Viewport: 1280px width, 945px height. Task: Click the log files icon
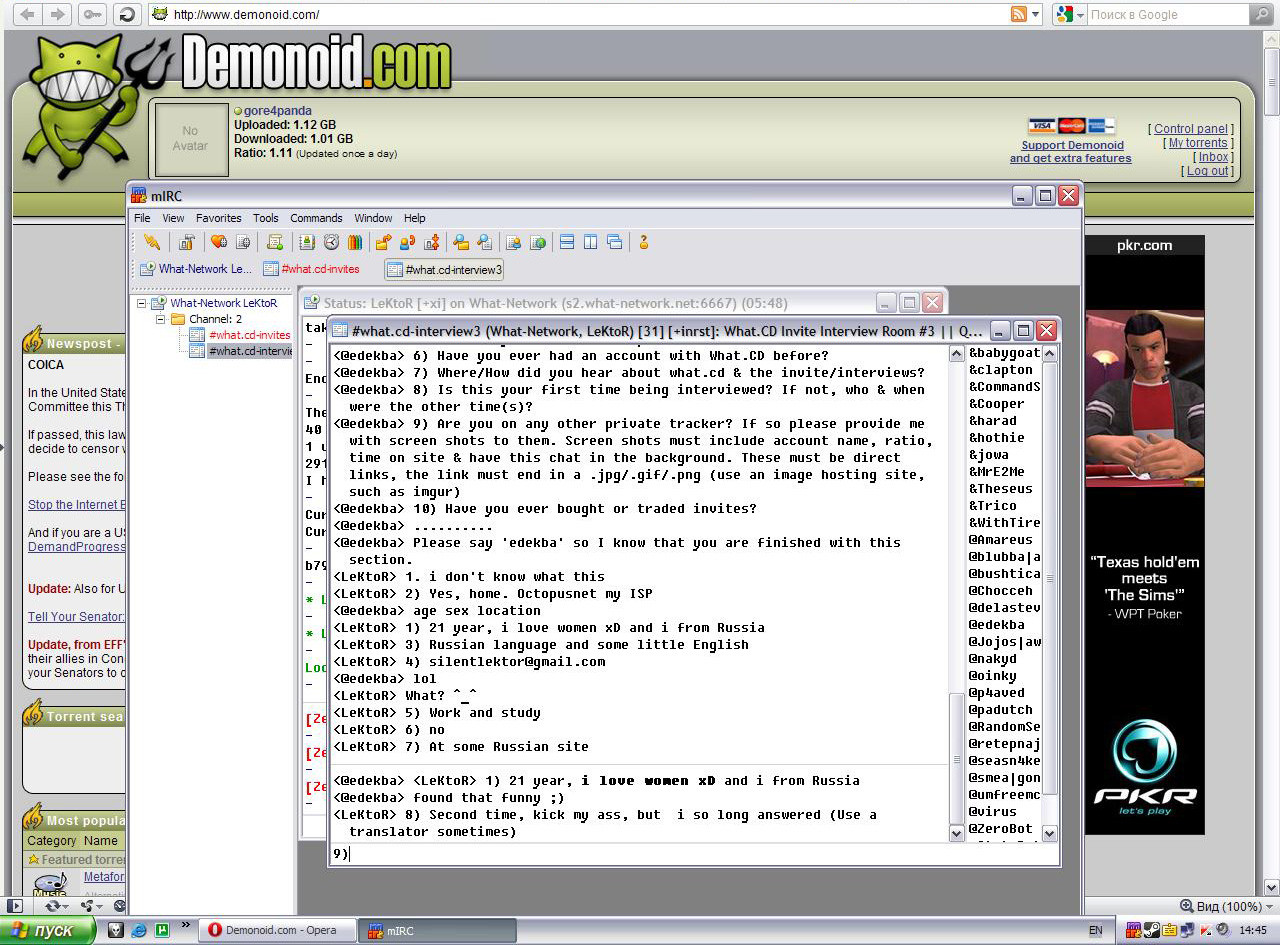point(484,242)
